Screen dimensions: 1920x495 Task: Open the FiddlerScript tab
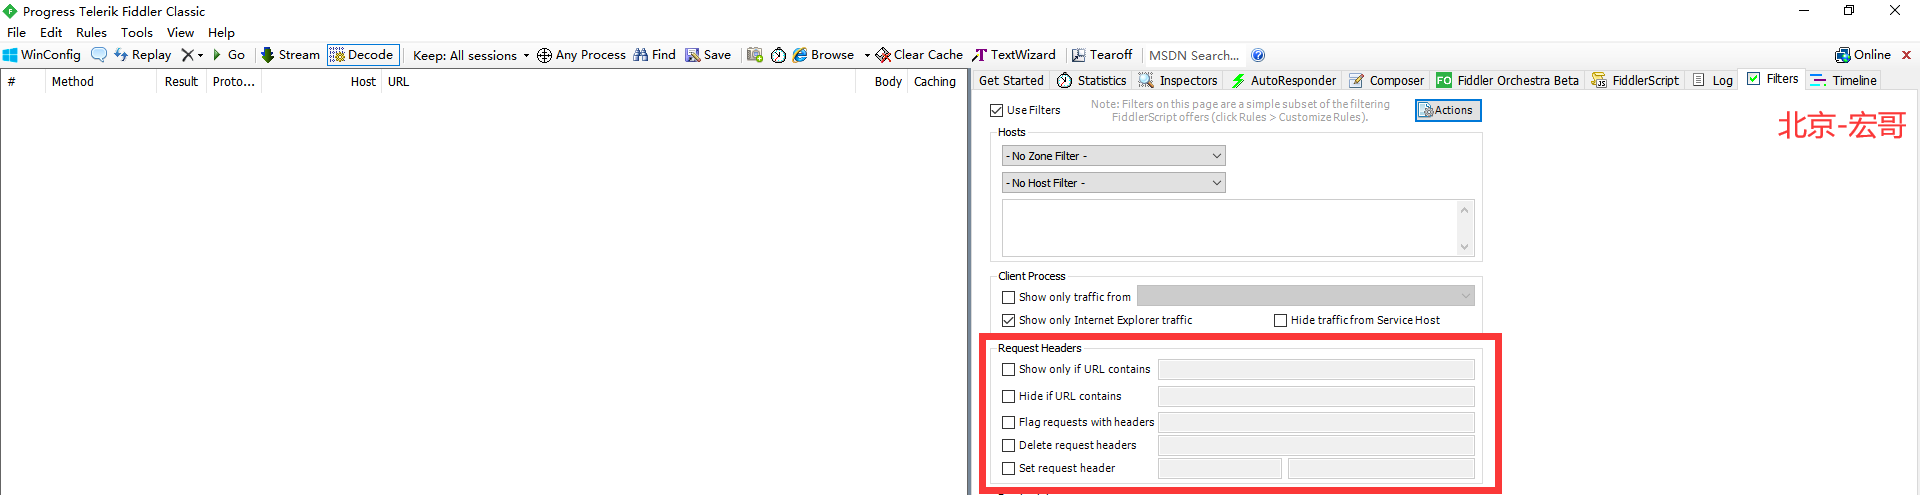tap(1635, 80)
